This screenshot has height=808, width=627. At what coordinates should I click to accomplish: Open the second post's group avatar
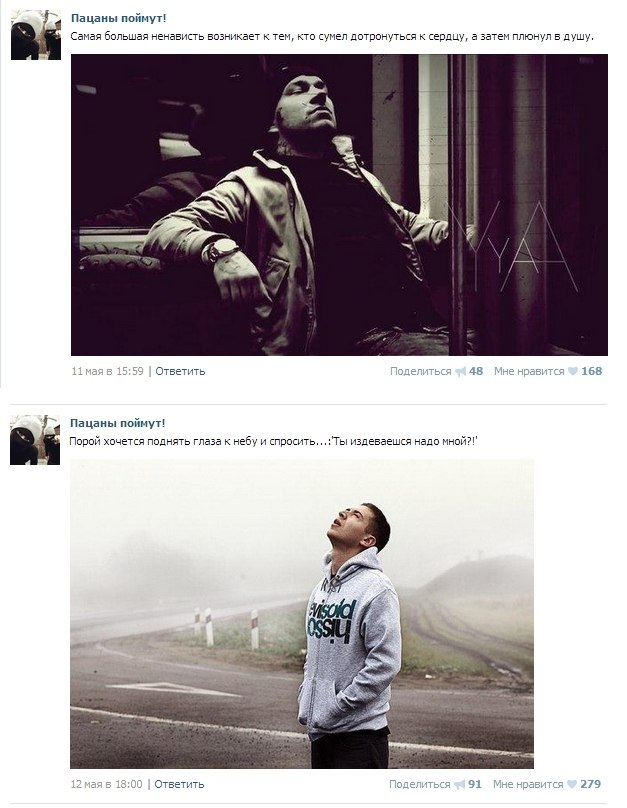(x=35, y=440)
